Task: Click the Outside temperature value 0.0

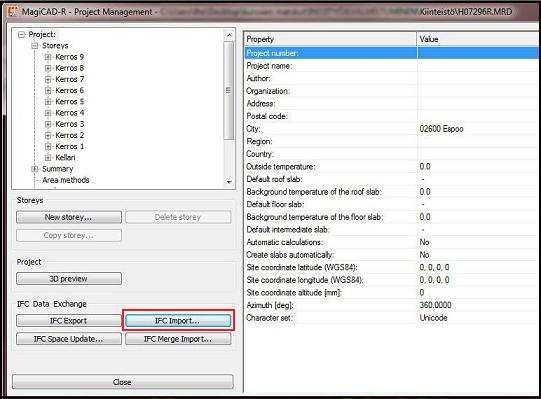Action: [425, 166]
